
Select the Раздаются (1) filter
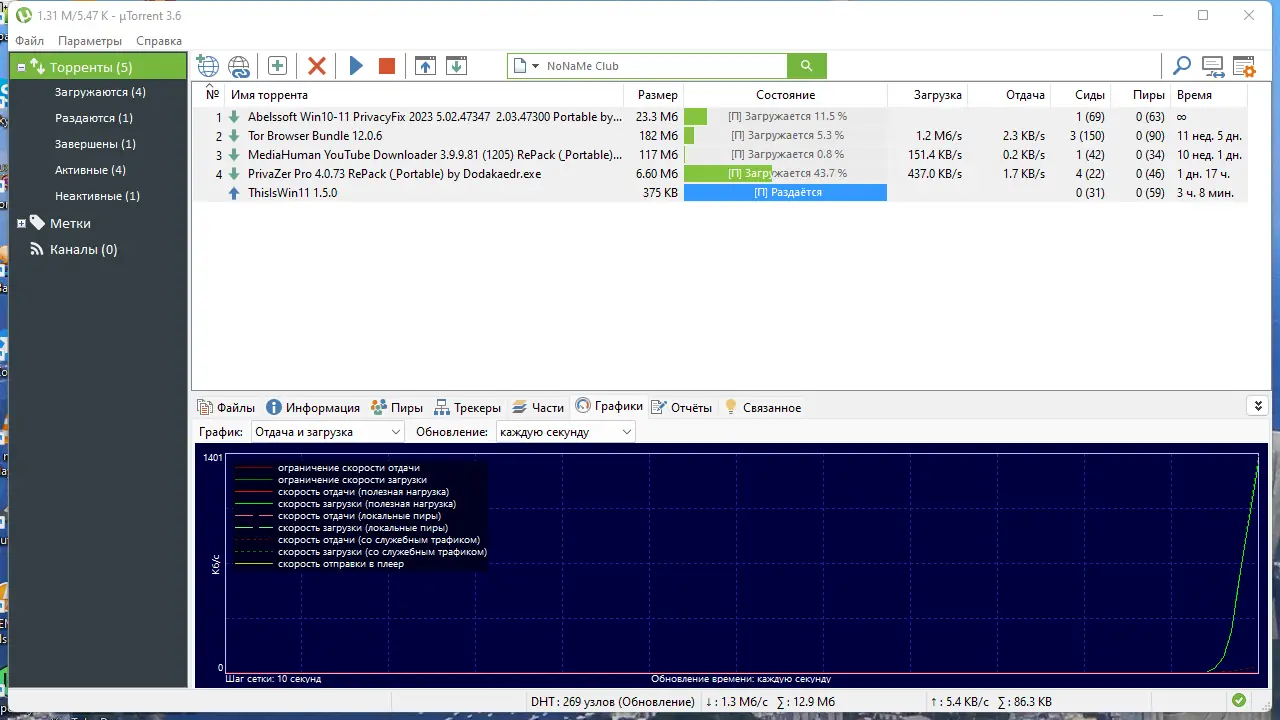(94, 118)
